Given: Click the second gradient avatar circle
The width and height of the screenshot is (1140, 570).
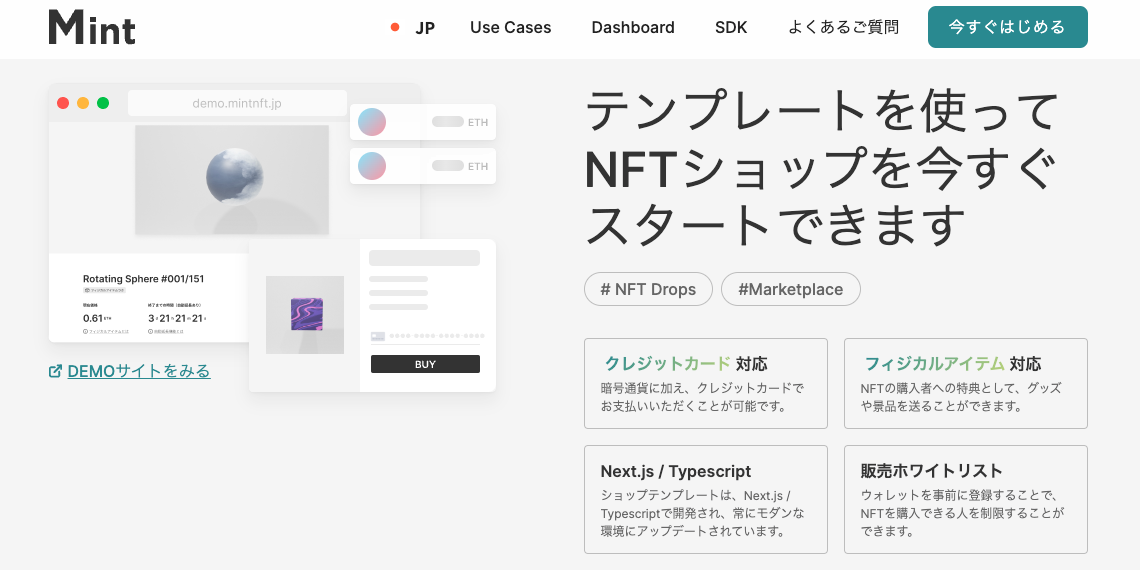Looking at the screenshot, I should pos(372,166).
